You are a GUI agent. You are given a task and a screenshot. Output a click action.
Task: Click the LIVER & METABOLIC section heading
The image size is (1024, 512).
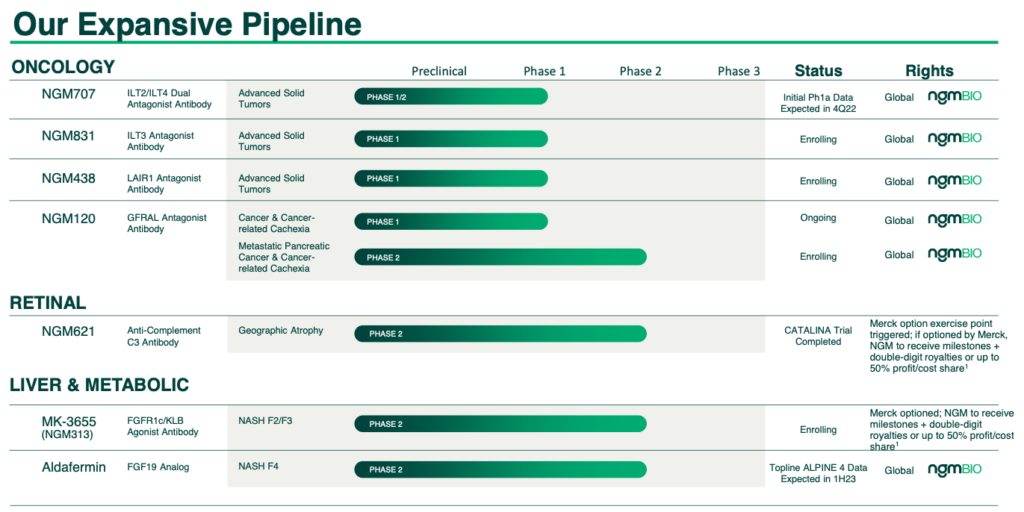pyautogui.click(x=100, y=385)
